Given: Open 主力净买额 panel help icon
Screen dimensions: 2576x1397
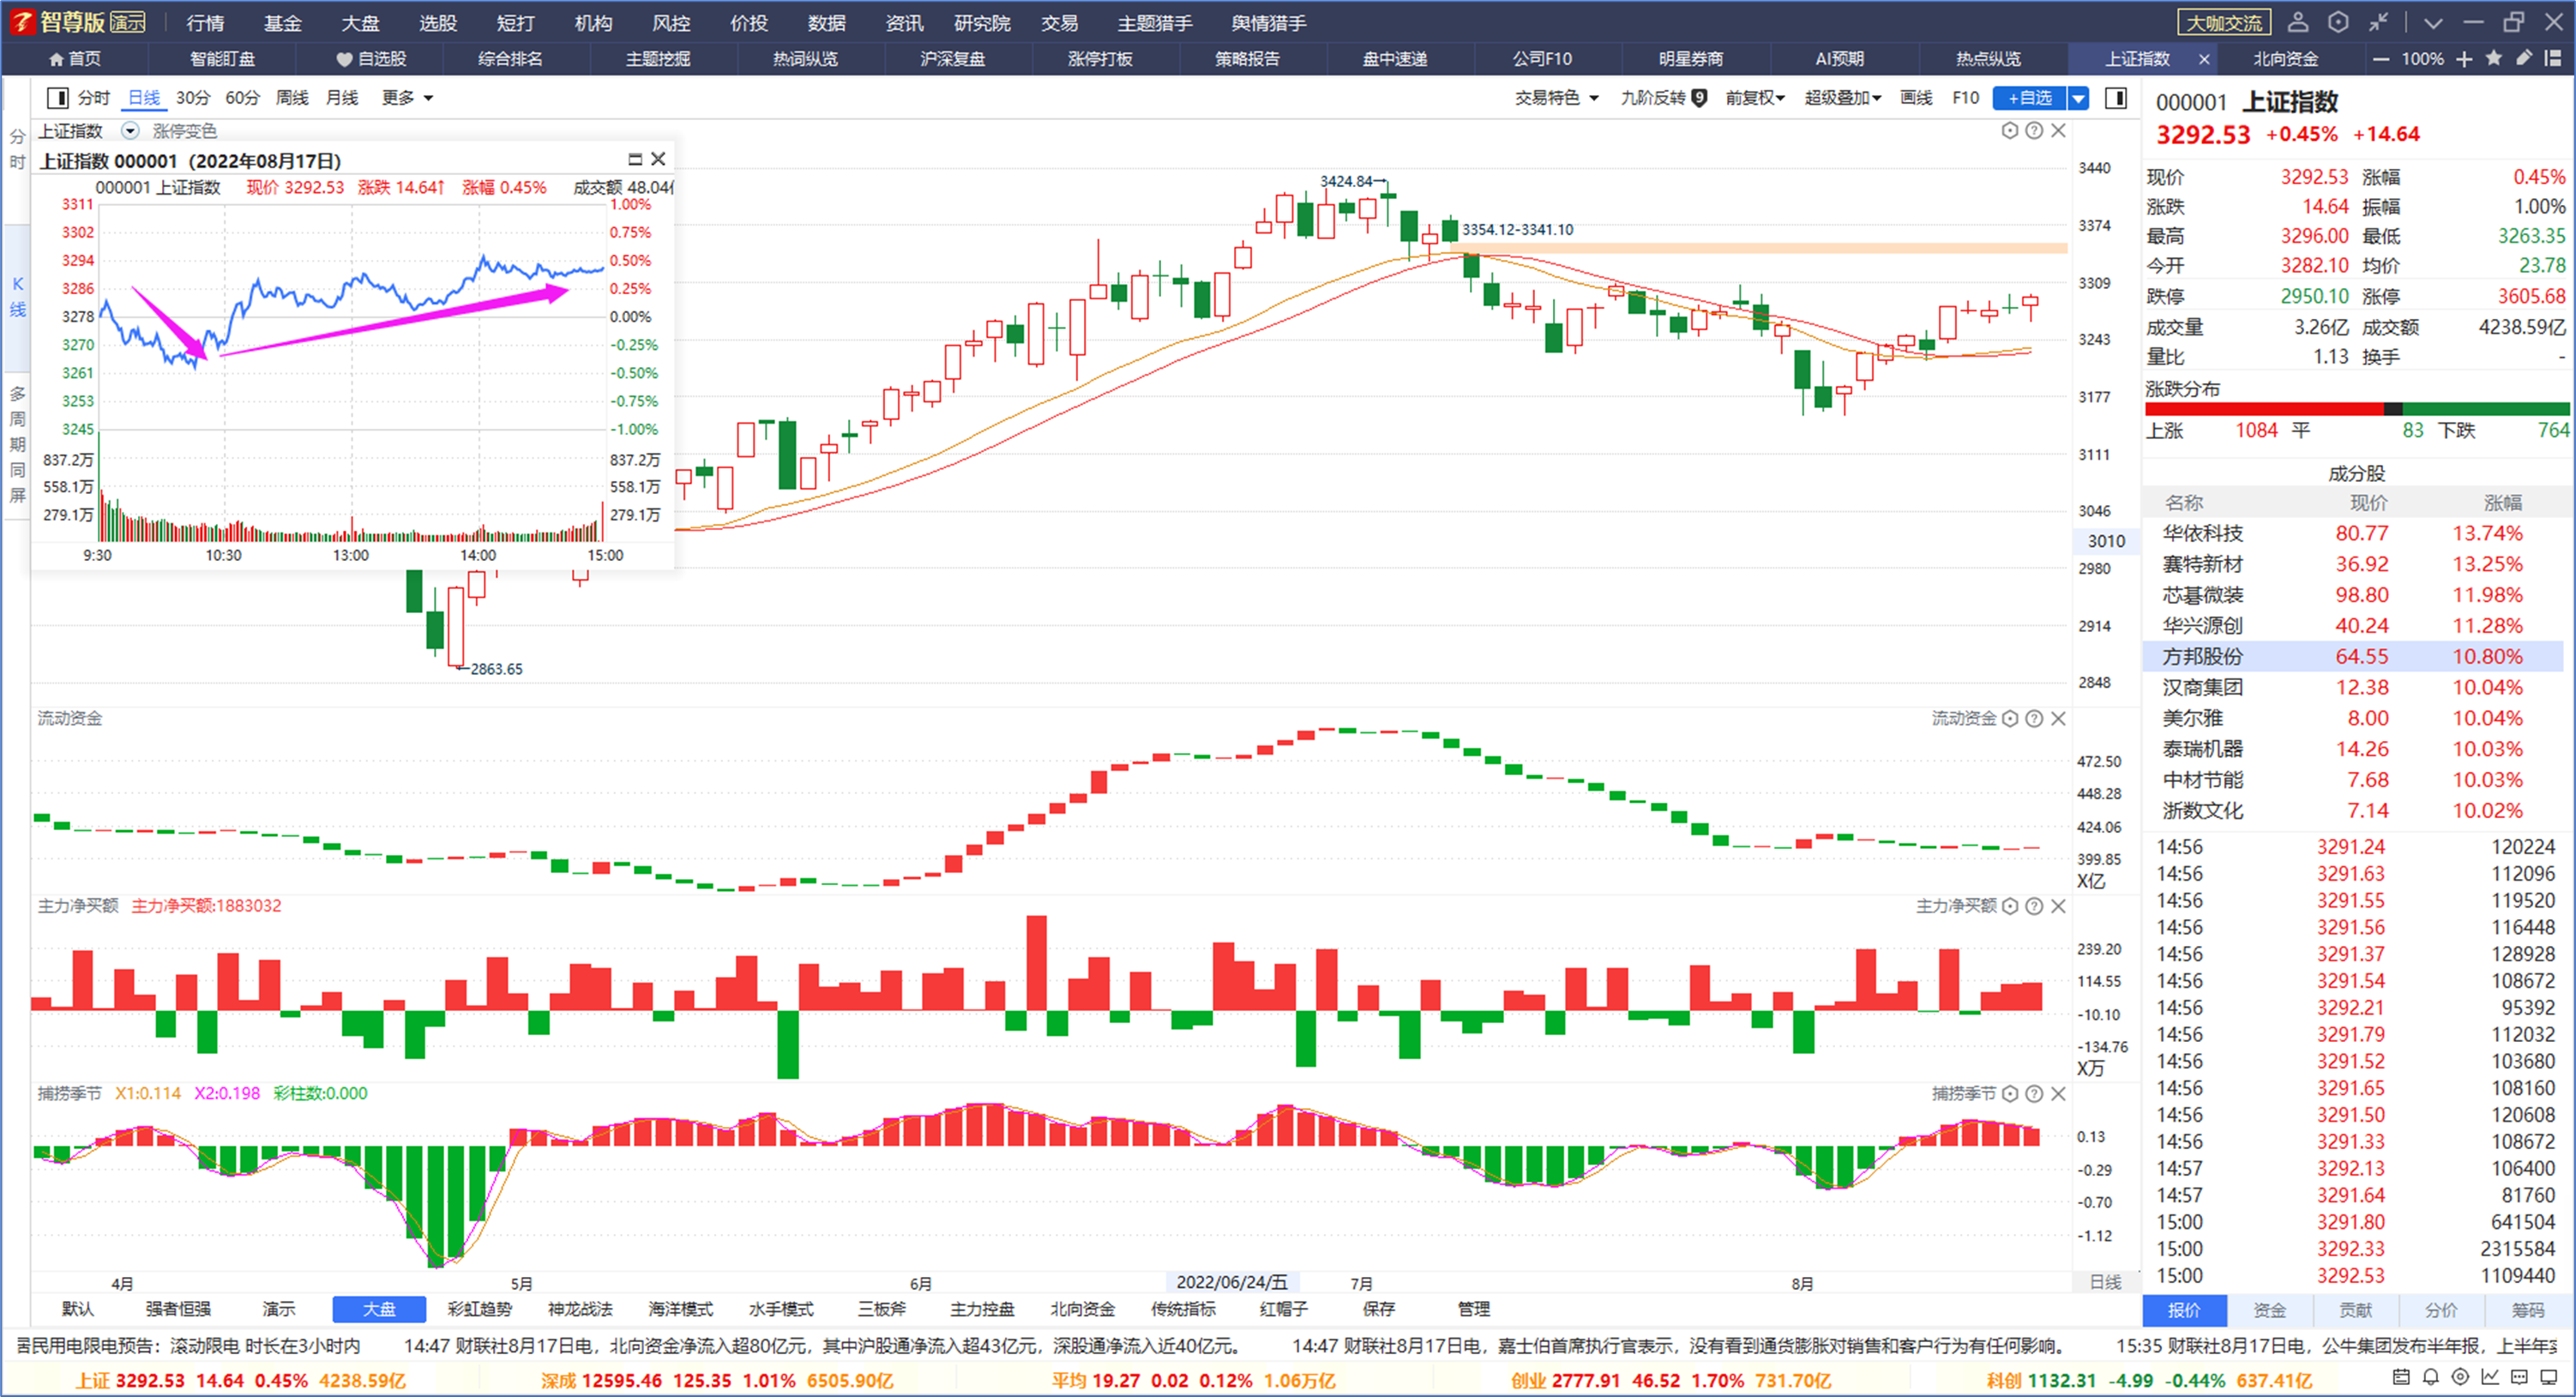Looking at the screenshot, I should (x=2033, y=906).
